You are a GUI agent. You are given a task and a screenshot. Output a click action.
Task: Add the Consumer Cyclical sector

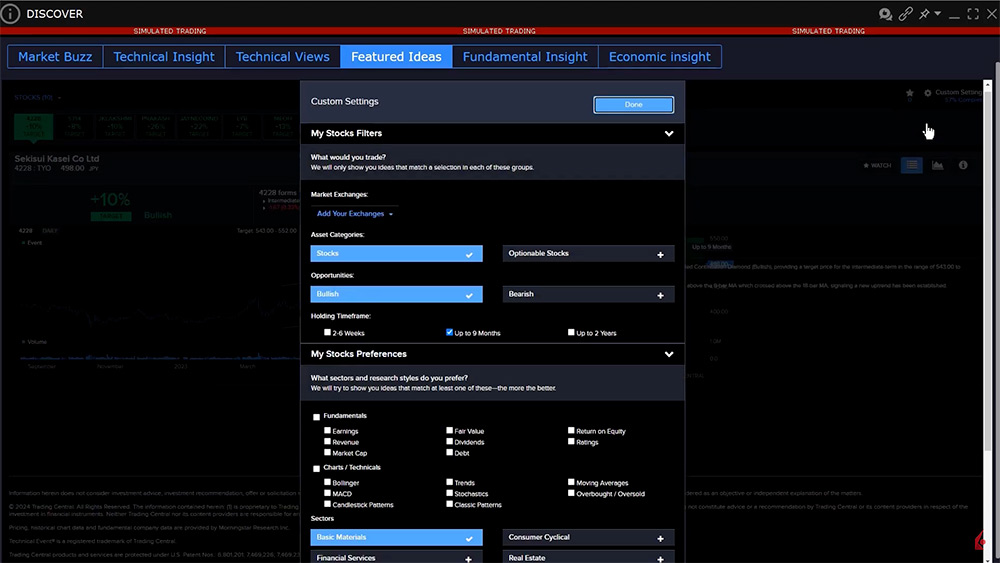tap(660, 538)
